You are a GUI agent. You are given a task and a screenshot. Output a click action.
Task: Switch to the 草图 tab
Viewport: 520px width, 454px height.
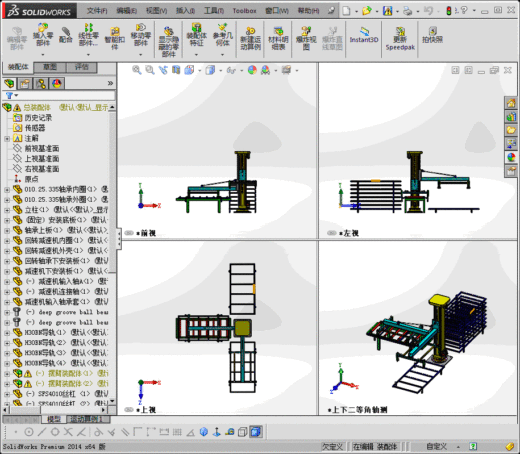(x=50, y=67)
